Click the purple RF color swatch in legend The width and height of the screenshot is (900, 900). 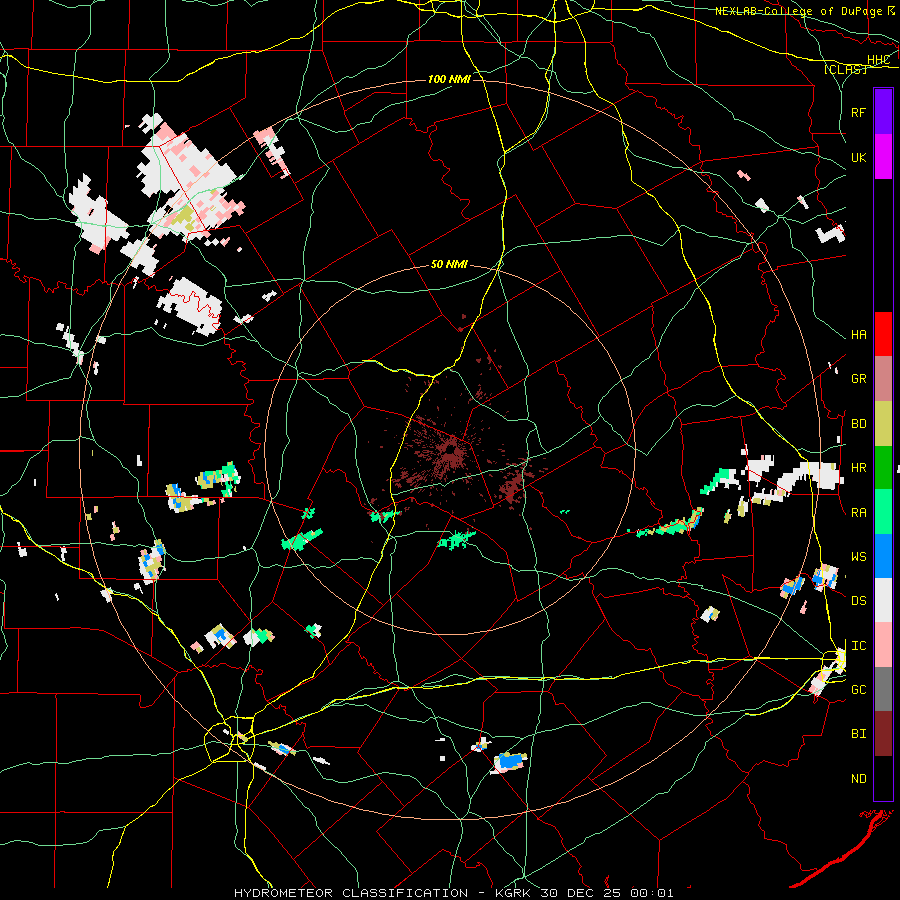click(x=883, y=112)
